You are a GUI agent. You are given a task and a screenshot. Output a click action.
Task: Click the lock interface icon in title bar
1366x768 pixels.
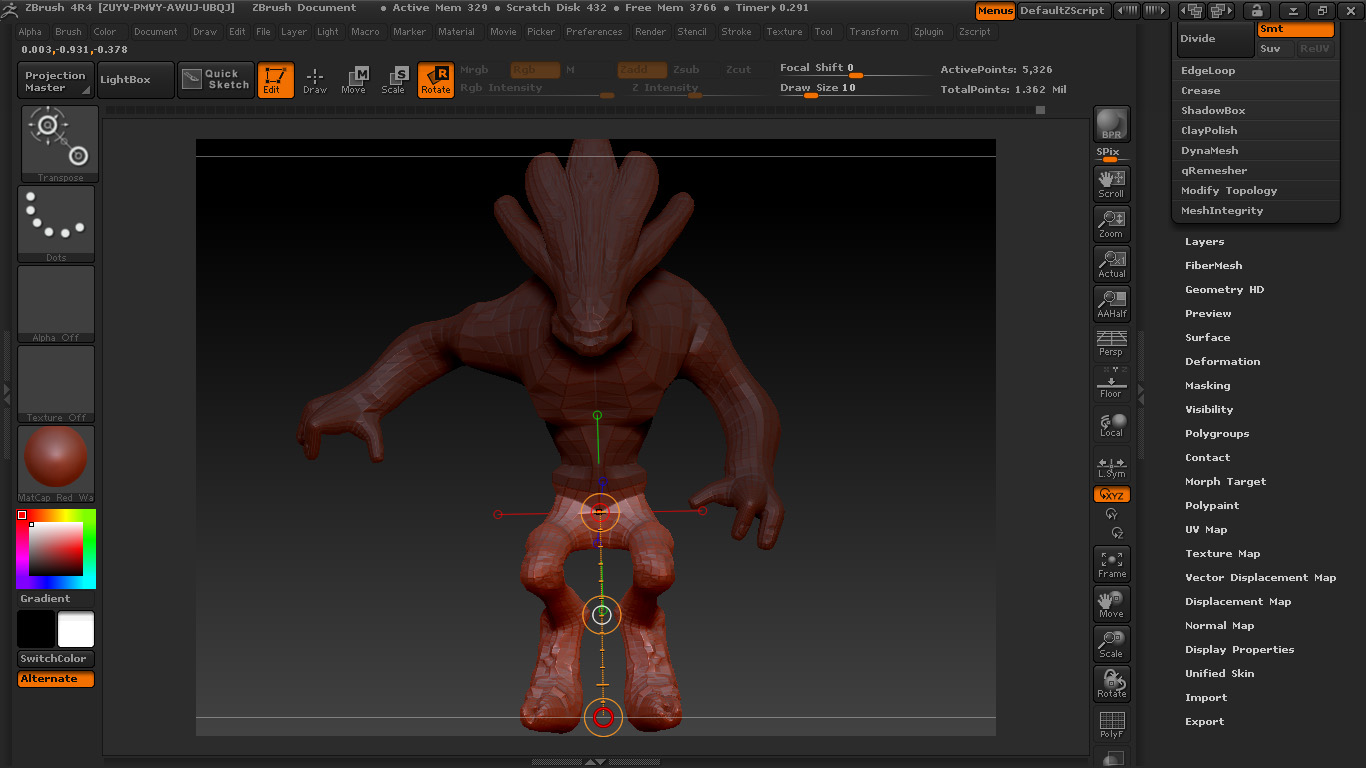tap(1255, 11)
